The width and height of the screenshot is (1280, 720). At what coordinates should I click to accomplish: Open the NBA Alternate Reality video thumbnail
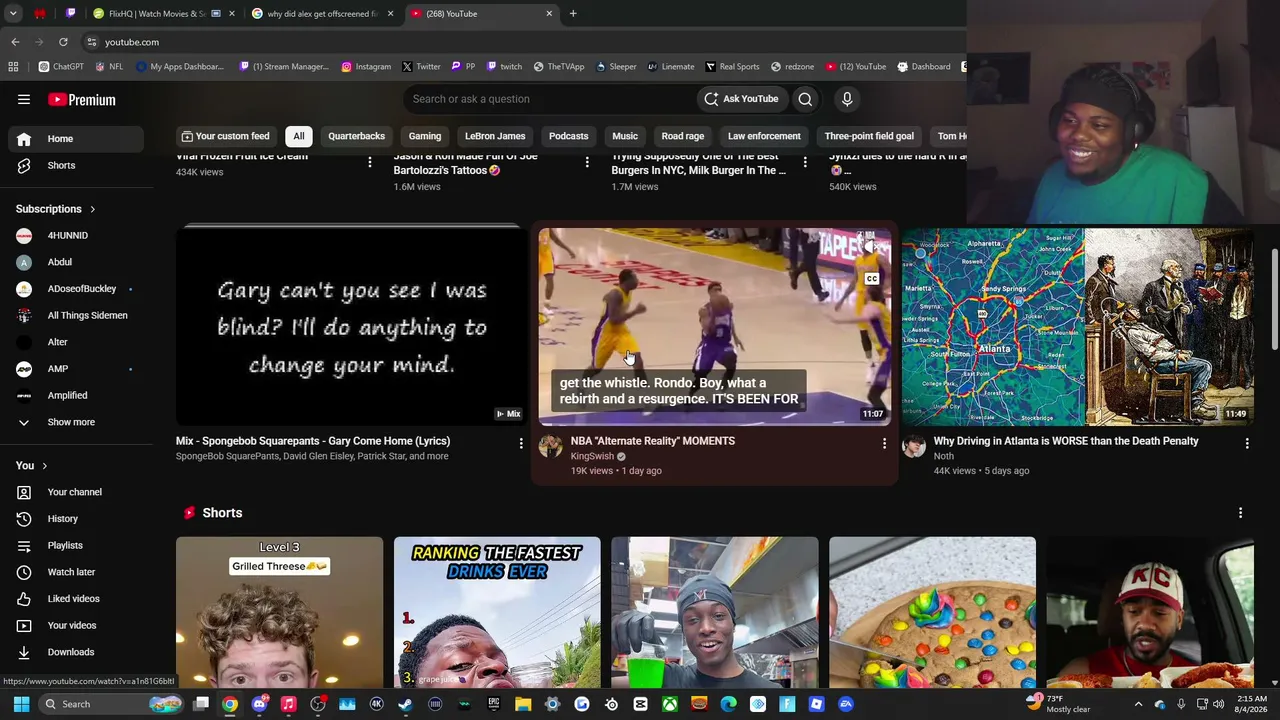[715, 327]
